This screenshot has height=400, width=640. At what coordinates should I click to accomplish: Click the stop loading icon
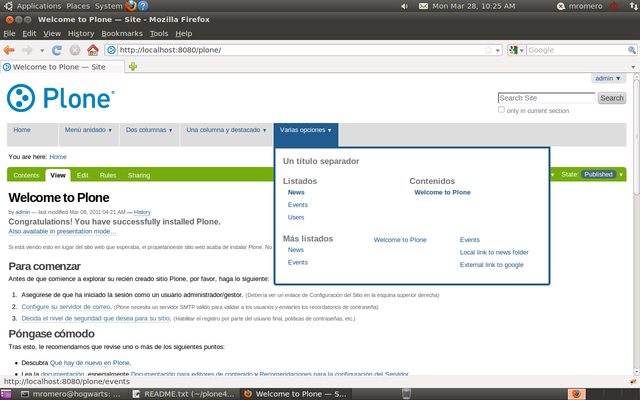coord(75,50)
